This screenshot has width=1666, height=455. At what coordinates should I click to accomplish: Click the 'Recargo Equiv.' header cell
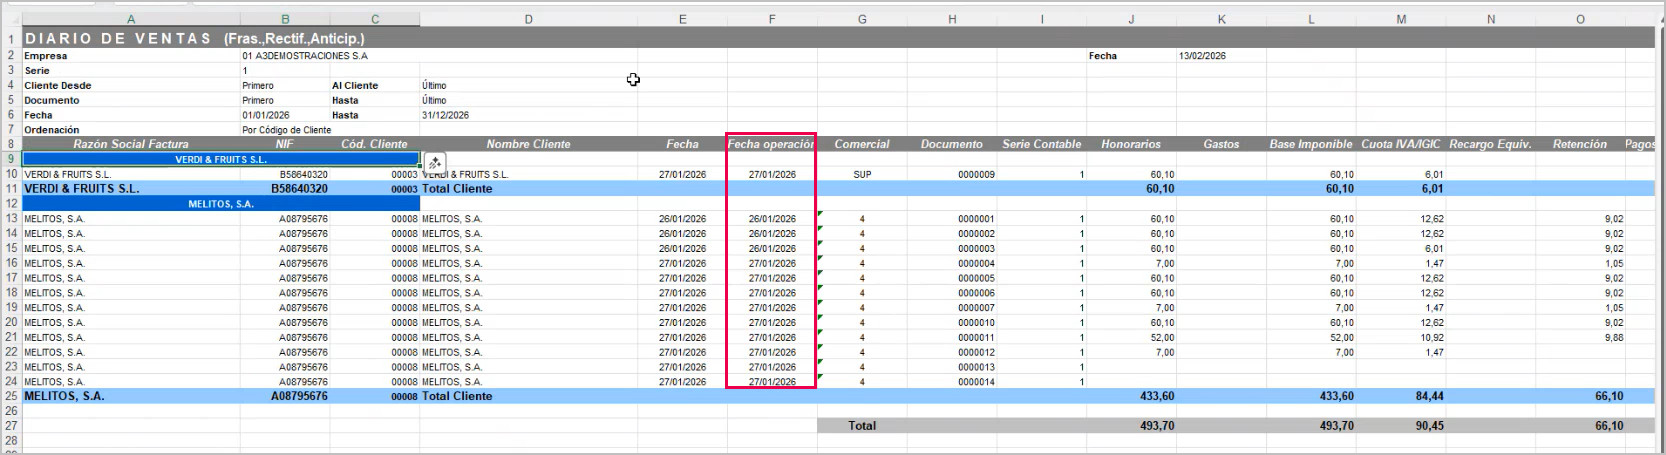[1490, 144]
